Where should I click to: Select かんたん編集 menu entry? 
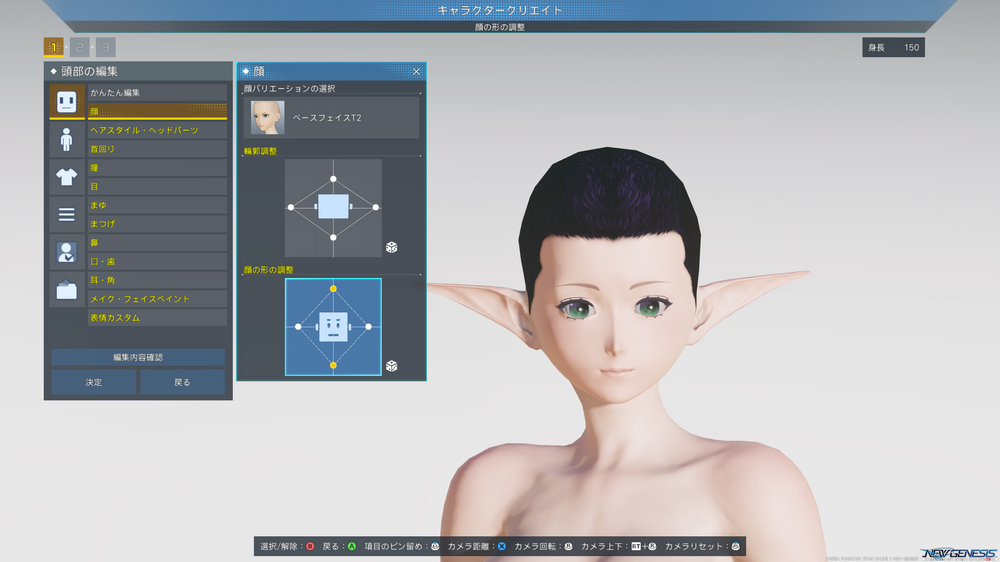pyautogui.click(x=158, y=92)
